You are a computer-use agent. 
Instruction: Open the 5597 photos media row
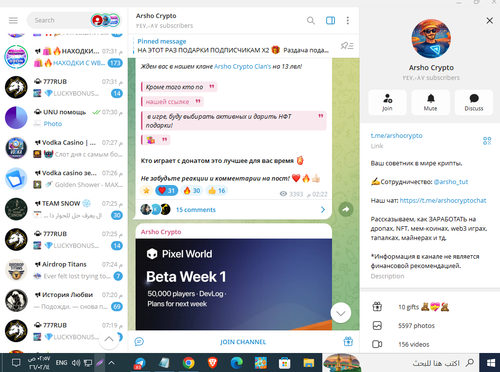[x=430, y=326]
